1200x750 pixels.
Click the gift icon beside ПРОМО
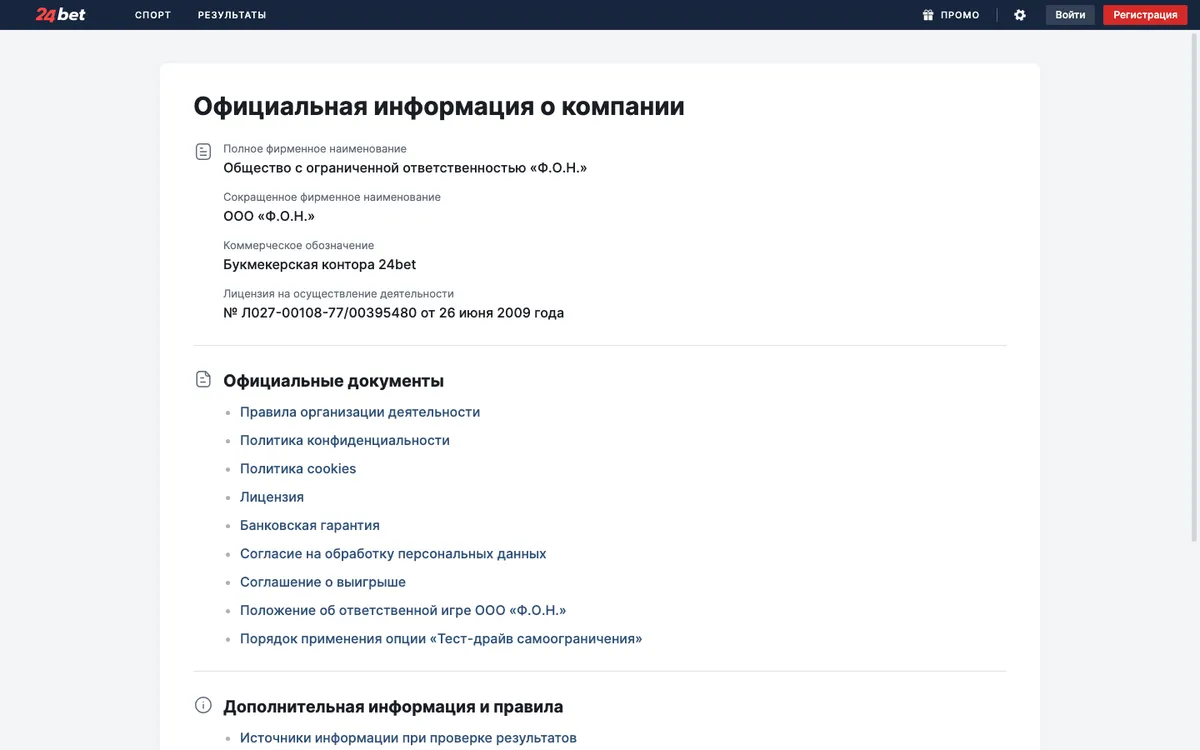(x=928, y=15)
